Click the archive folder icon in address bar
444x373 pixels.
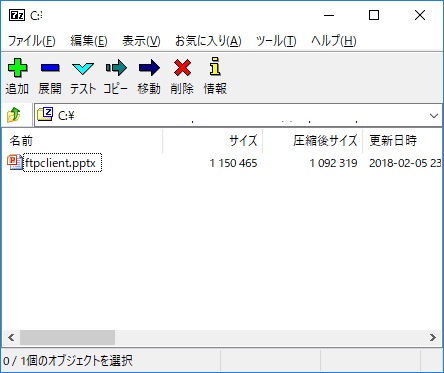point(45,114)
